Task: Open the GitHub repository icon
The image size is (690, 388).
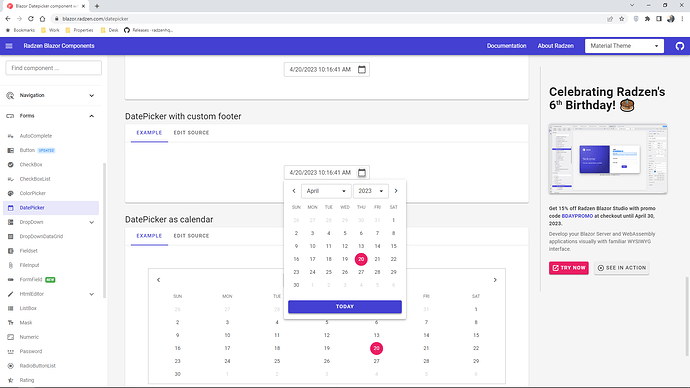Action: [x=679, y=46]
